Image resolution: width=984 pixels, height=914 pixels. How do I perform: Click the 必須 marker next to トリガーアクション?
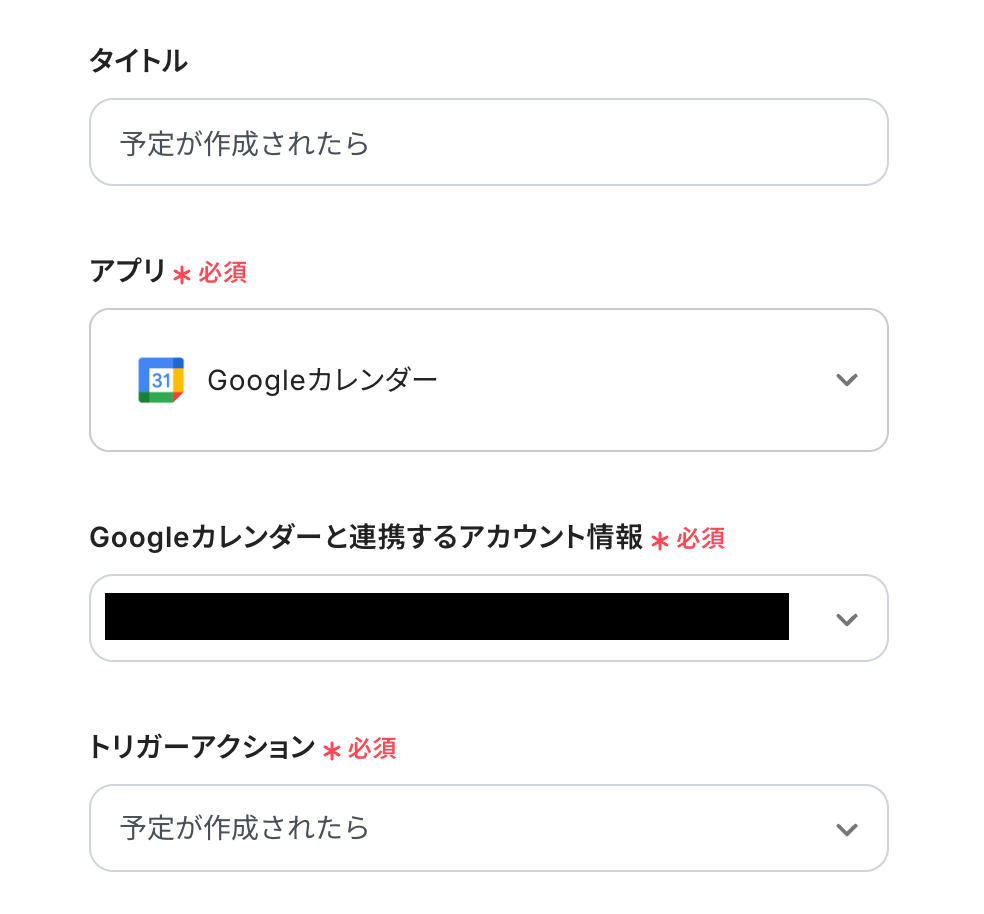[372, 749]
